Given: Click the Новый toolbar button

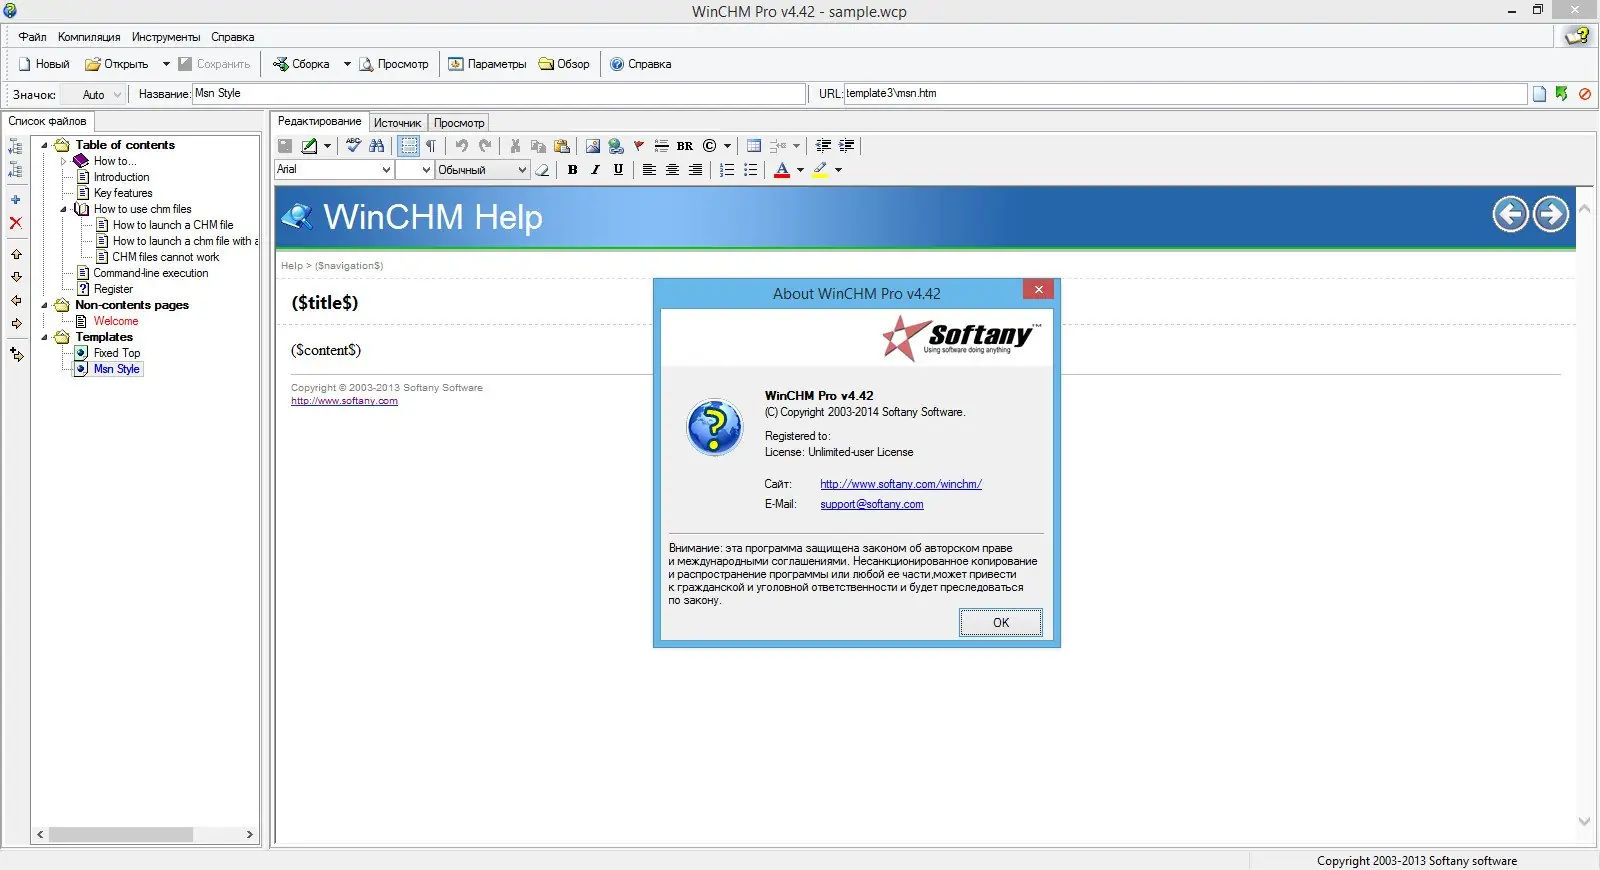Looking at the screenshot, I should pos(43,64).
